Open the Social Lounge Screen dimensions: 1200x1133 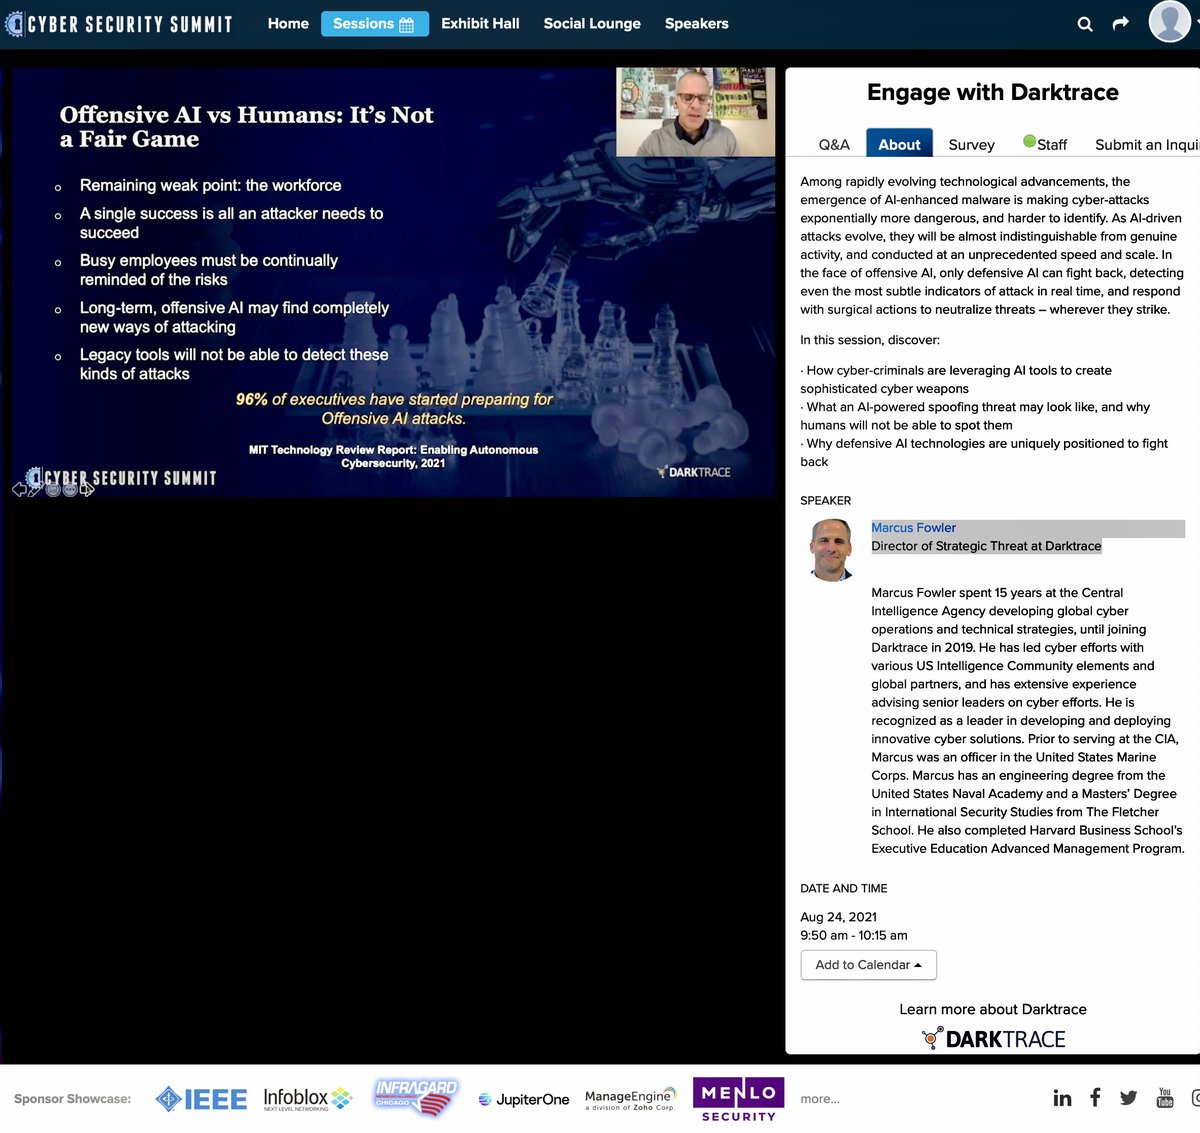tap(592, 23)
